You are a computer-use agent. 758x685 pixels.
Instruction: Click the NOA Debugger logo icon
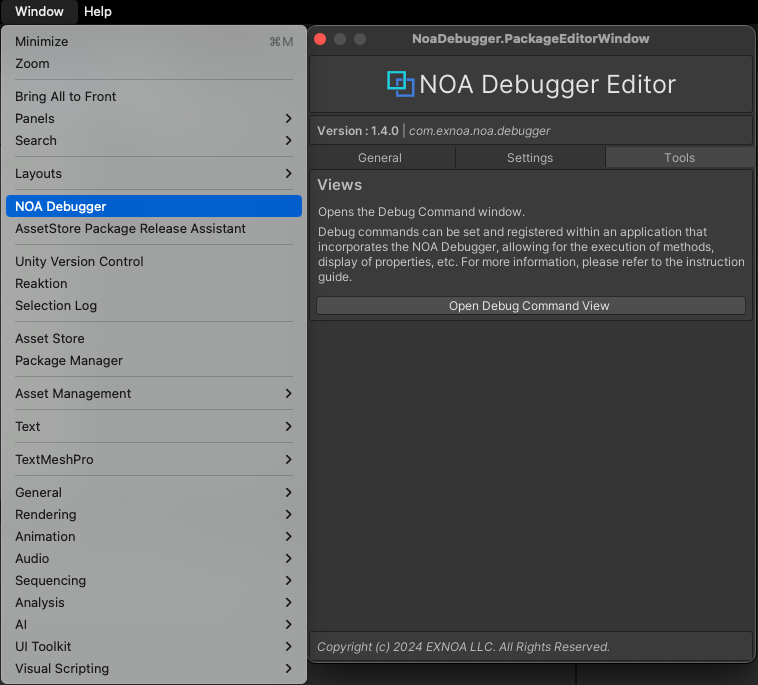(x=400, y=84)
